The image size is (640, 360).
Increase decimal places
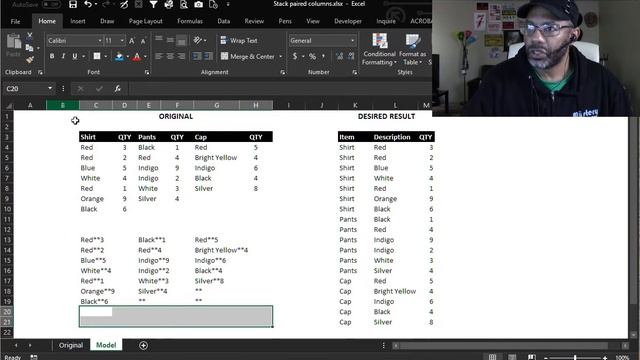pyautogui.click(x=340, y=56)
